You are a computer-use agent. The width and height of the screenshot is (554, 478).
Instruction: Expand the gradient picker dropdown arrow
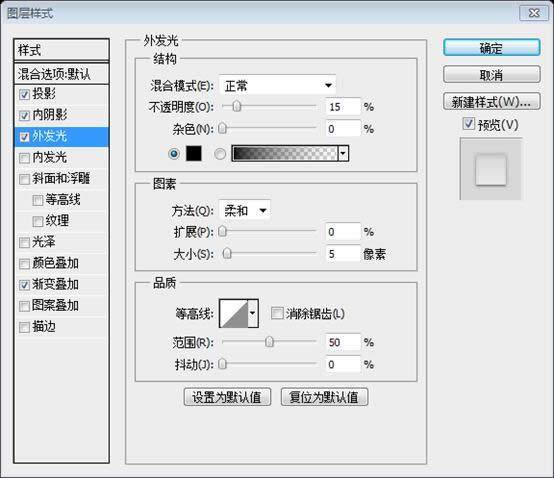tap(343, 153)
